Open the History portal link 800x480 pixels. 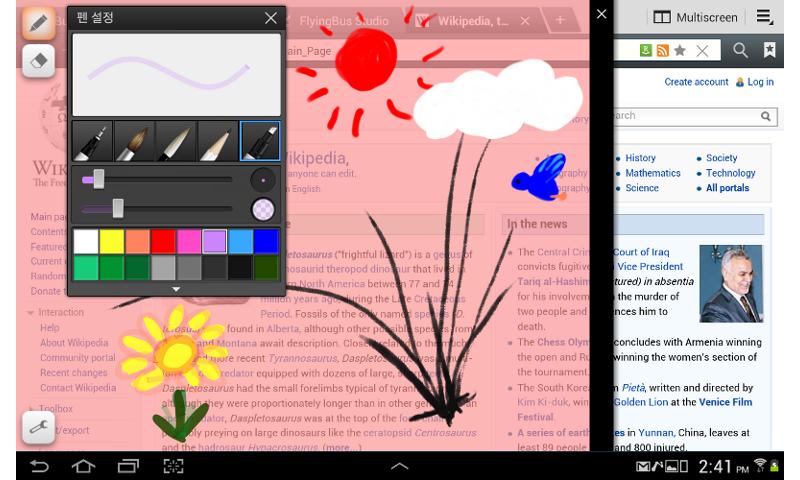640,158
